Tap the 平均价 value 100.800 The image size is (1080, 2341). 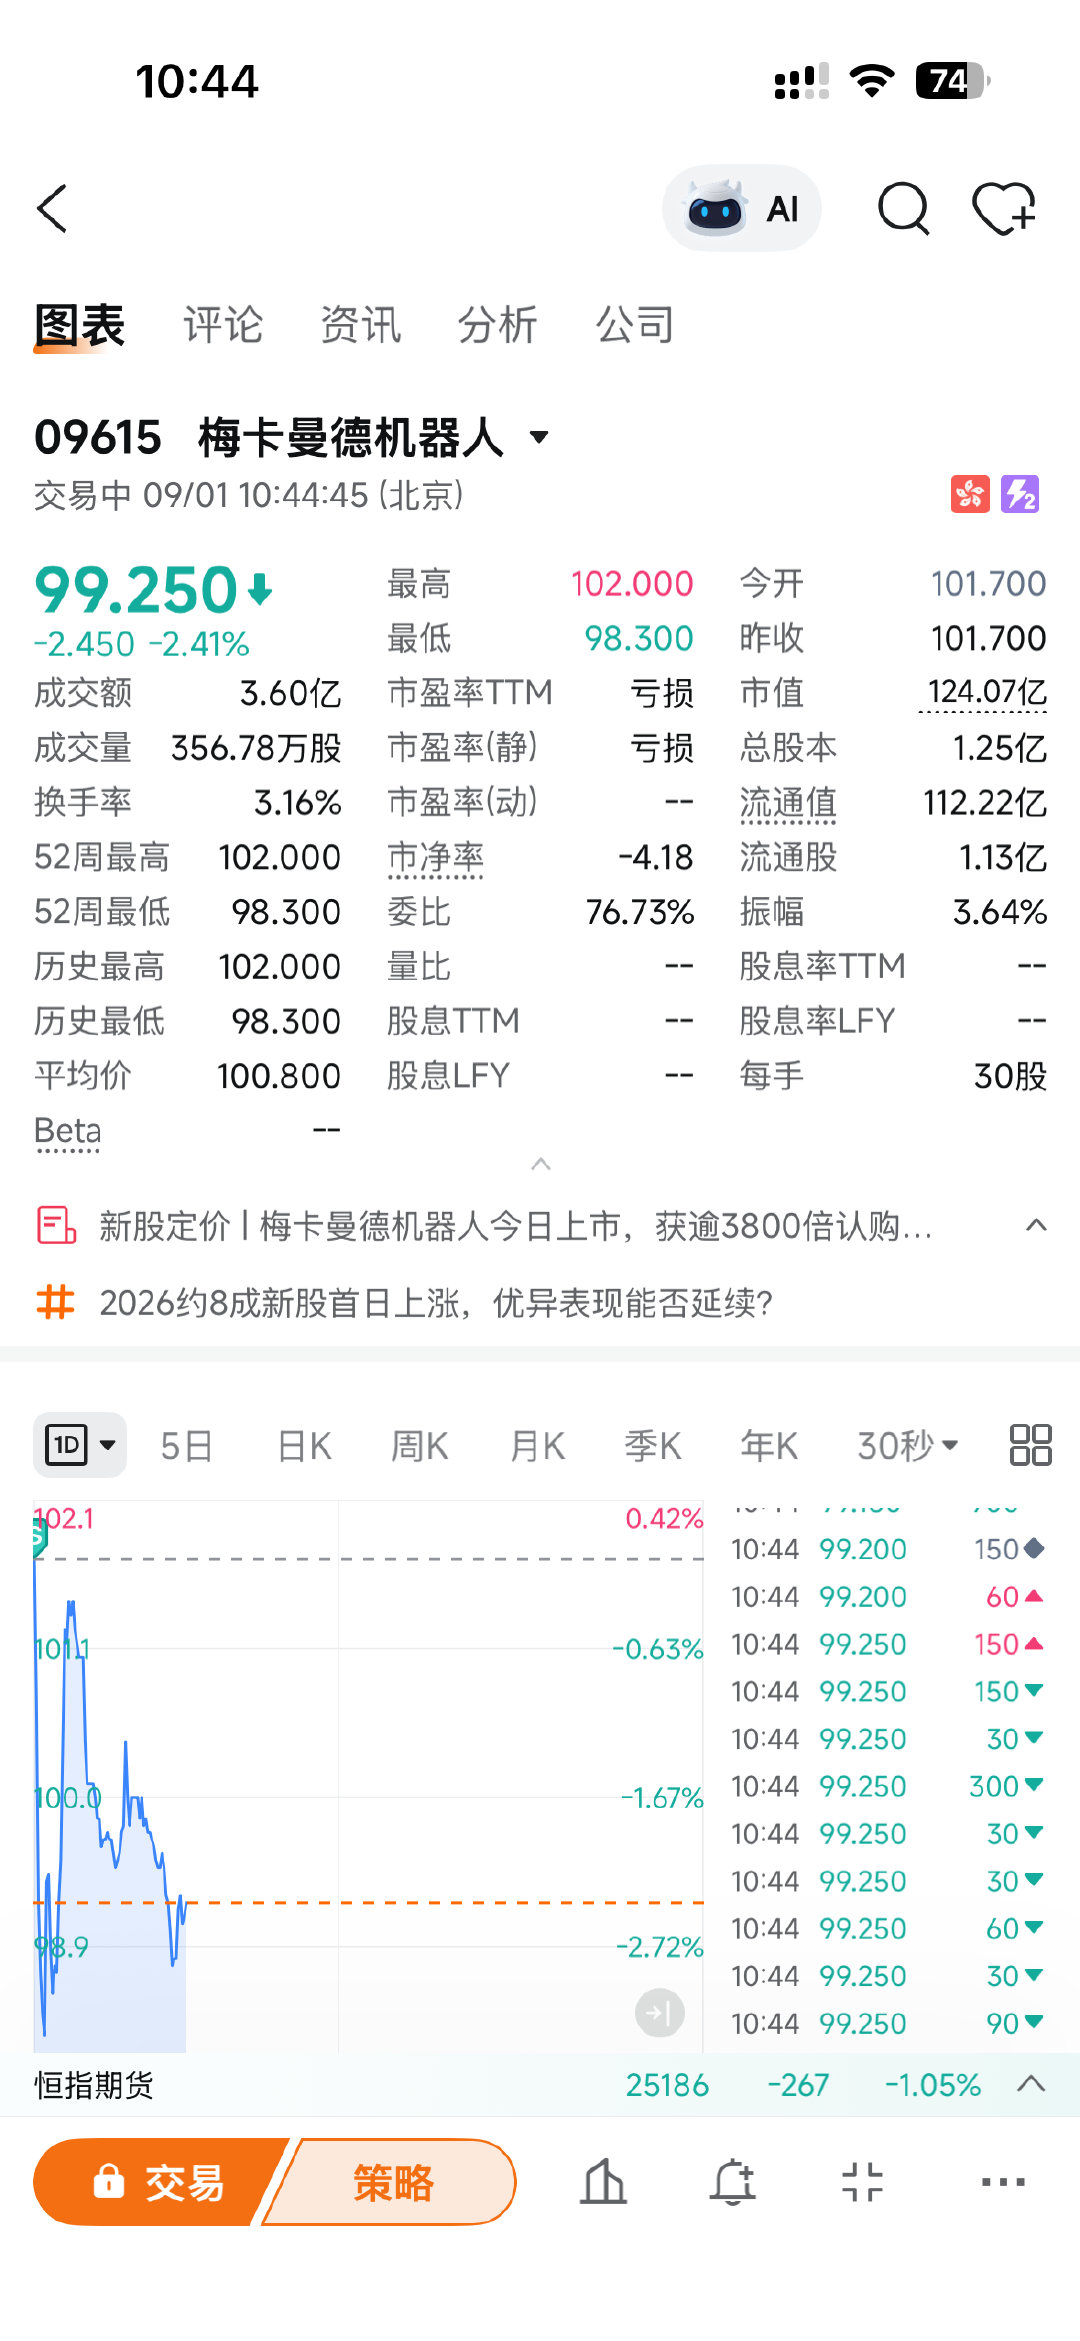279,1076
